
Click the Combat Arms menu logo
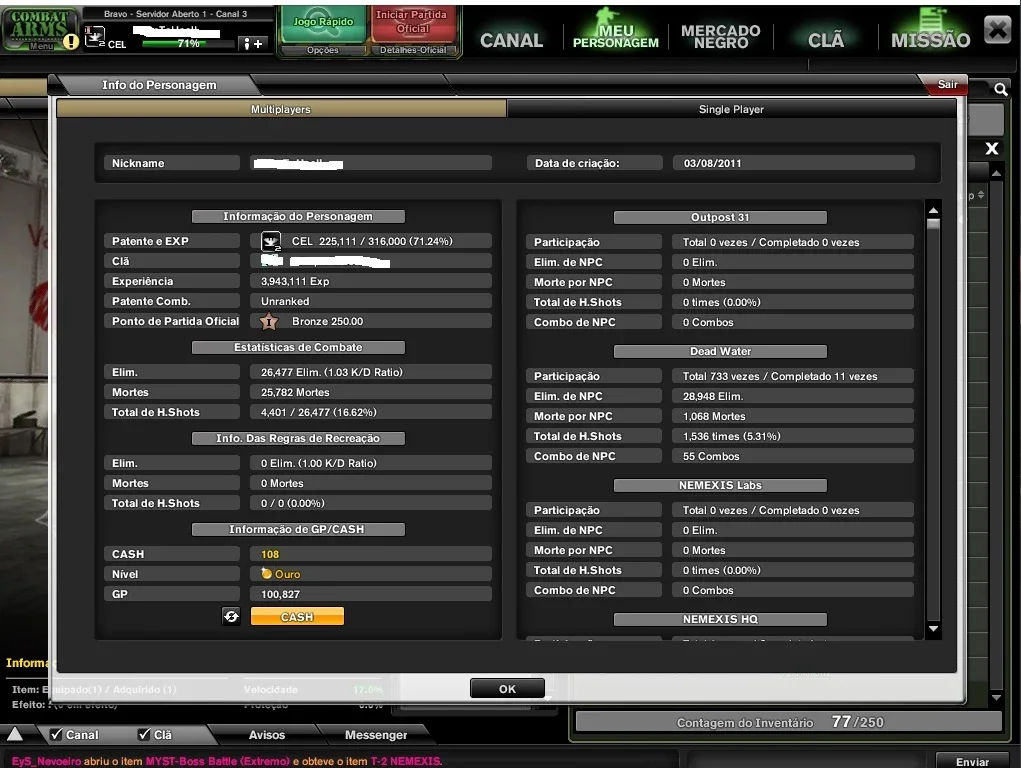point(39,29)
